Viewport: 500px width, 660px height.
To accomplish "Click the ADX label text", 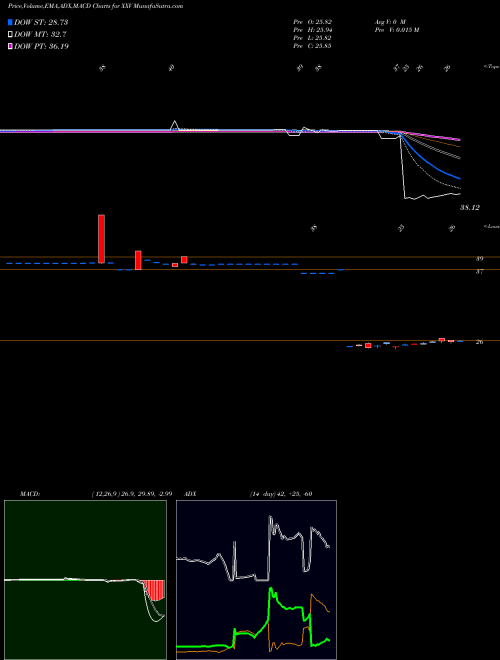I will (191, 494).
